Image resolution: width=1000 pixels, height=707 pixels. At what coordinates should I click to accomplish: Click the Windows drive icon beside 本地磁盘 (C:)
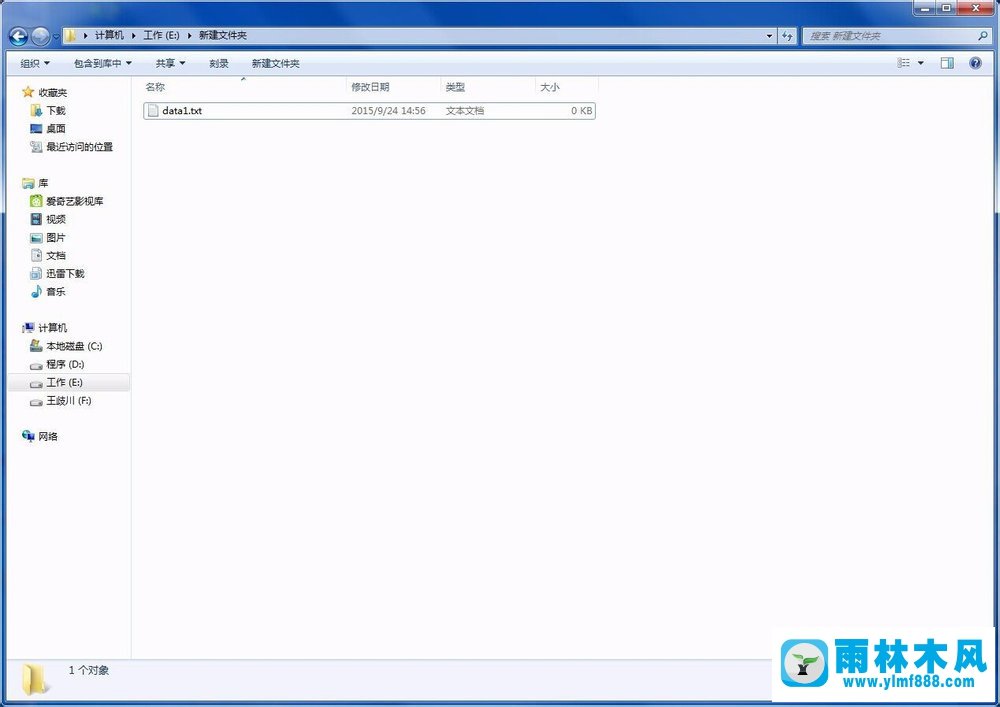tap(36, 346)
